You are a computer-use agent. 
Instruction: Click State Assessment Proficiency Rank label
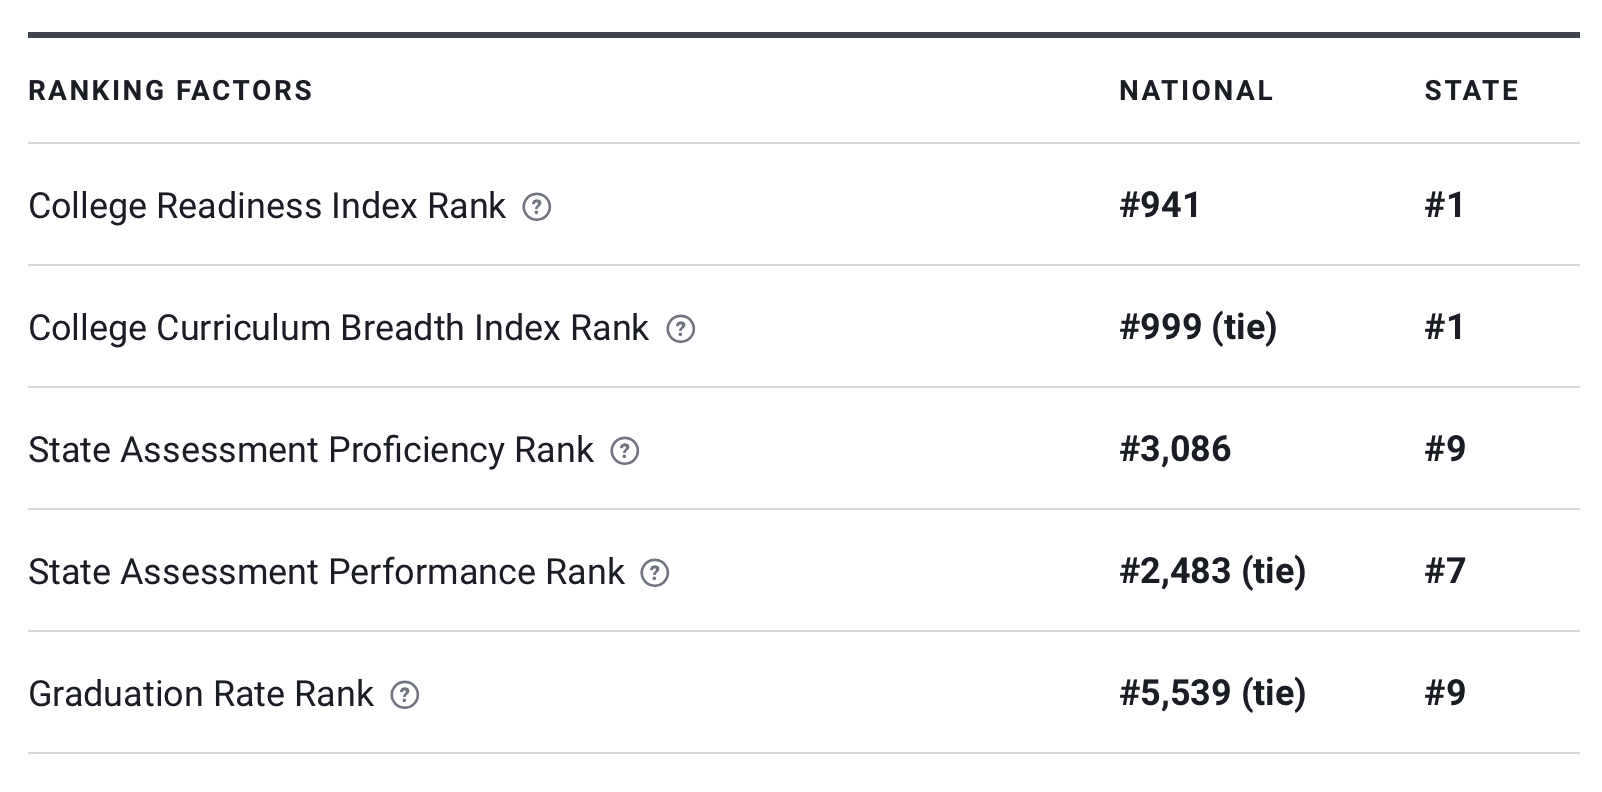[310, 450]
